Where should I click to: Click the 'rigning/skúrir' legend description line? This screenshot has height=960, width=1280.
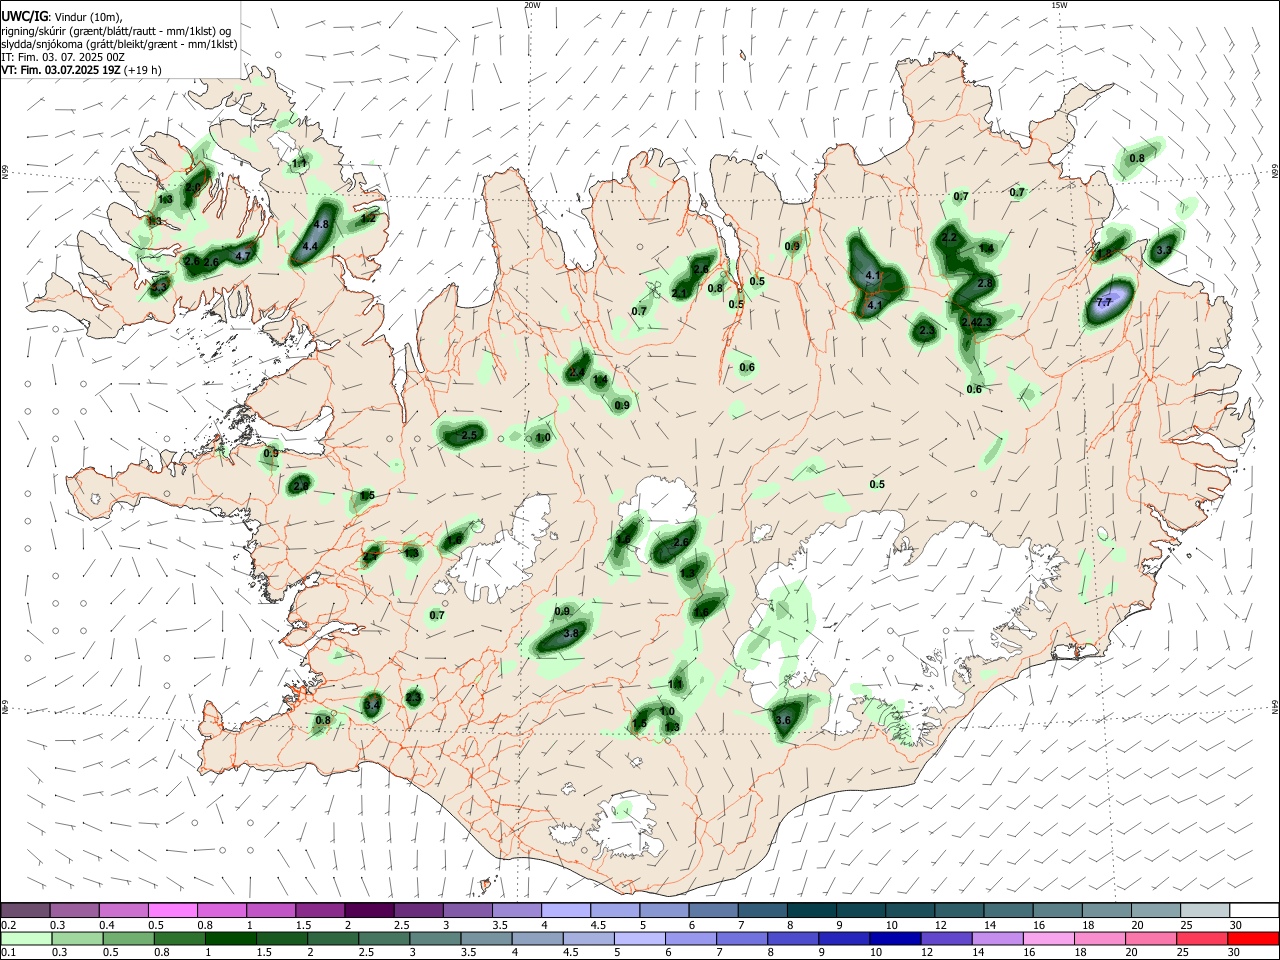coord(116,31)
